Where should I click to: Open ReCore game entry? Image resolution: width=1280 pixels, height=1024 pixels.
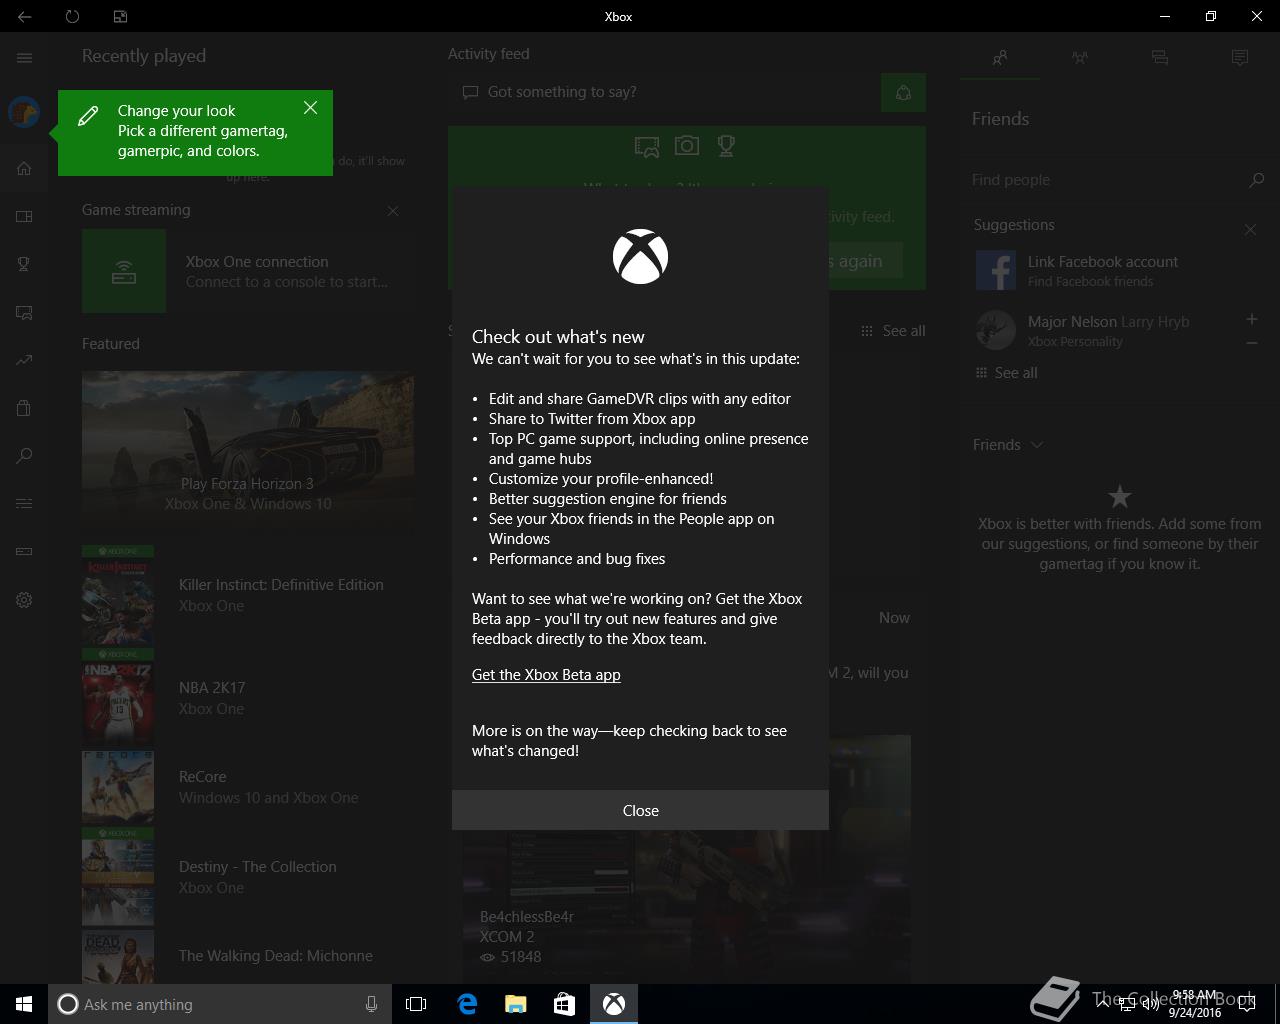[248, 787]
